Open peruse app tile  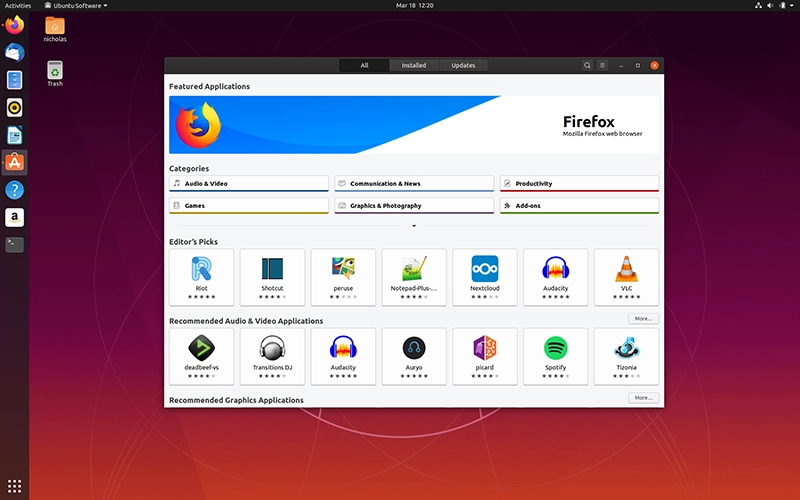[x=343, y=278]
